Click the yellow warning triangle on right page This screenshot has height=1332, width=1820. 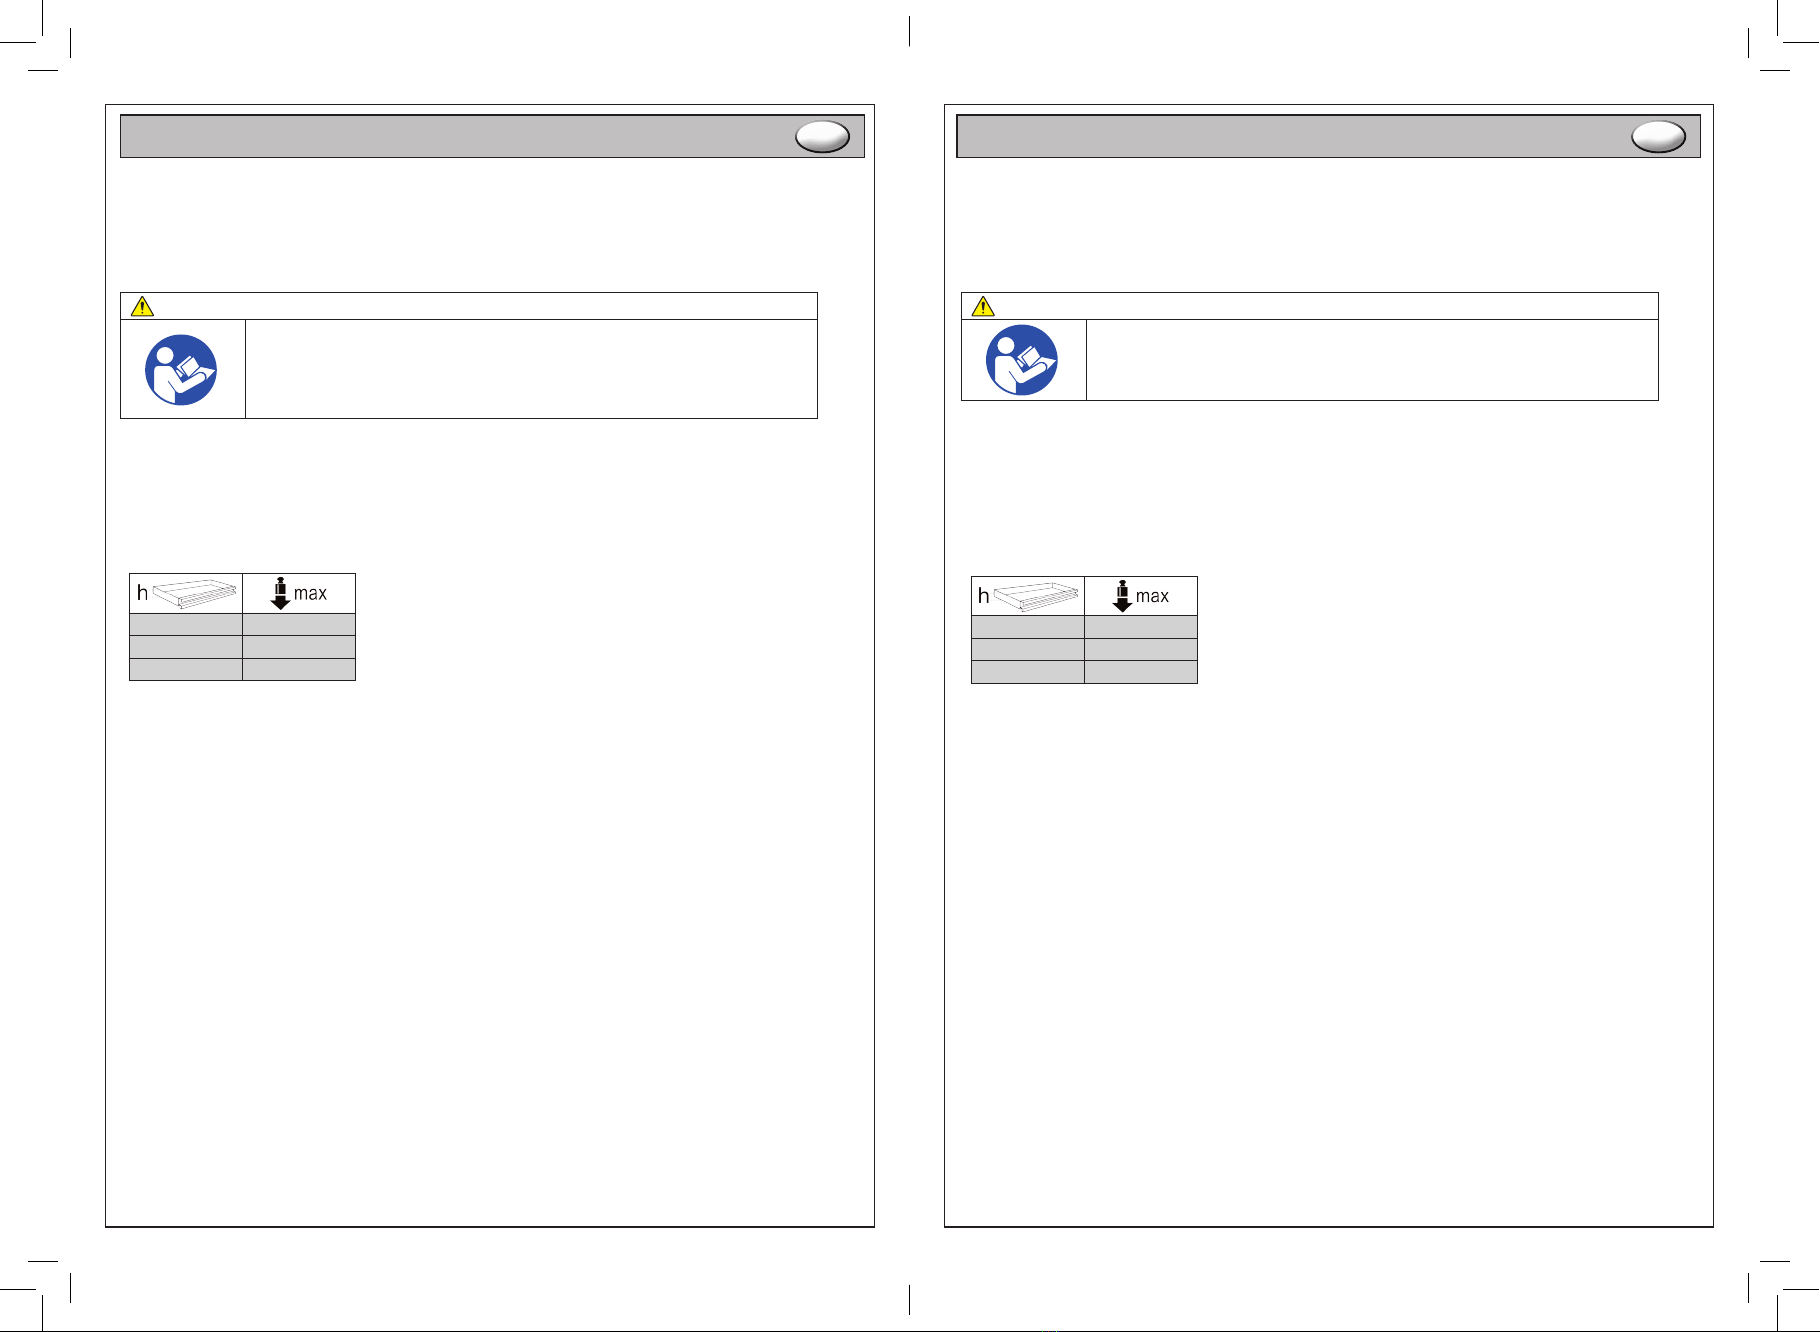tap(983, 306)
